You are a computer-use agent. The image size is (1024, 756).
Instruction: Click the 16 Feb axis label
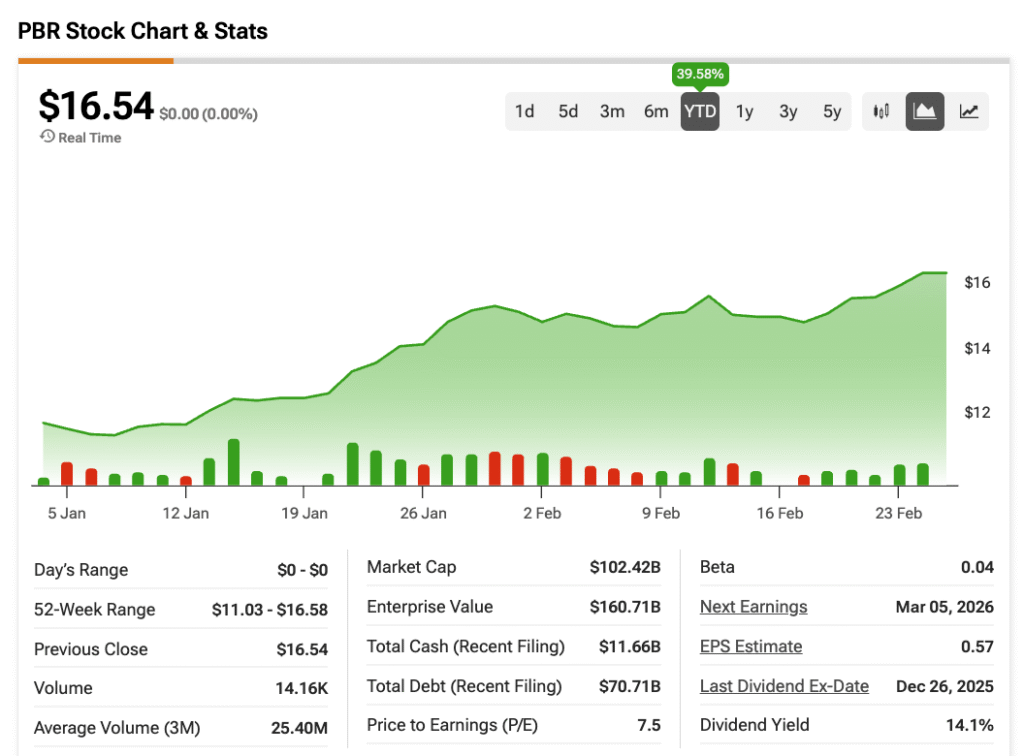pyautogui.click(x=780, y=513)
